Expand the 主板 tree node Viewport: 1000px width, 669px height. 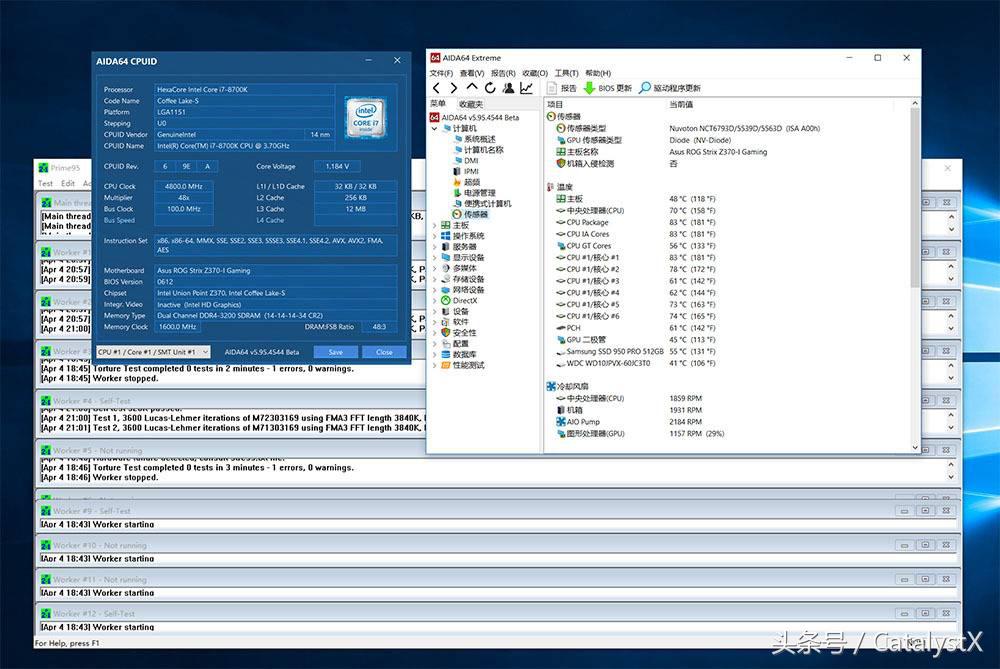pyautogui.click(x=435, y=225)
